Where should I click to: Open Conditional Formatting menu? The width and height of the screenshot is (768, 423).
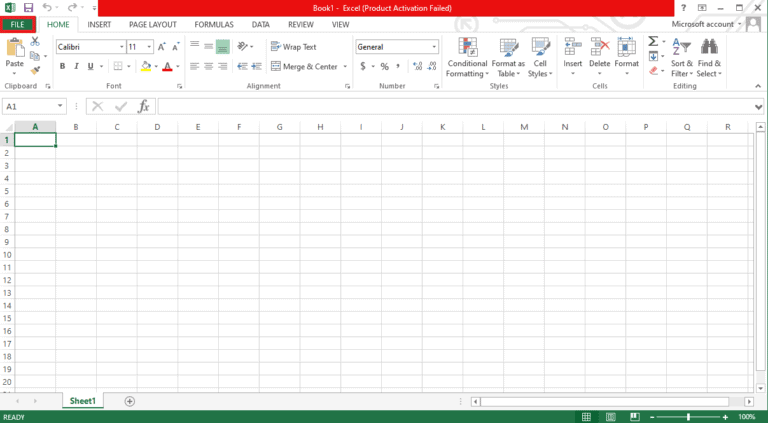click(467, 57)
